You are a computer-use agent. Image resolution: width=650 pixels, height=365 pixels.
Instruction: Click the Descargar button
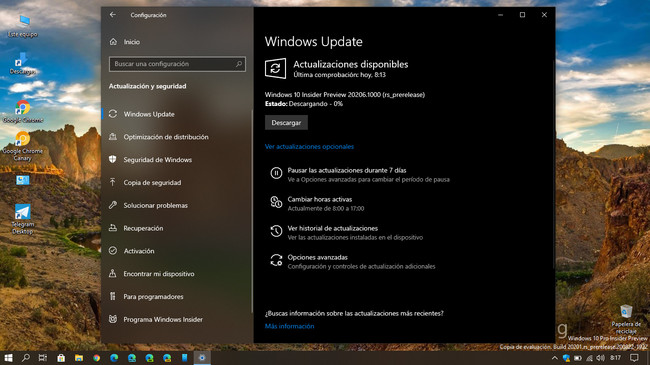point(286,123)
